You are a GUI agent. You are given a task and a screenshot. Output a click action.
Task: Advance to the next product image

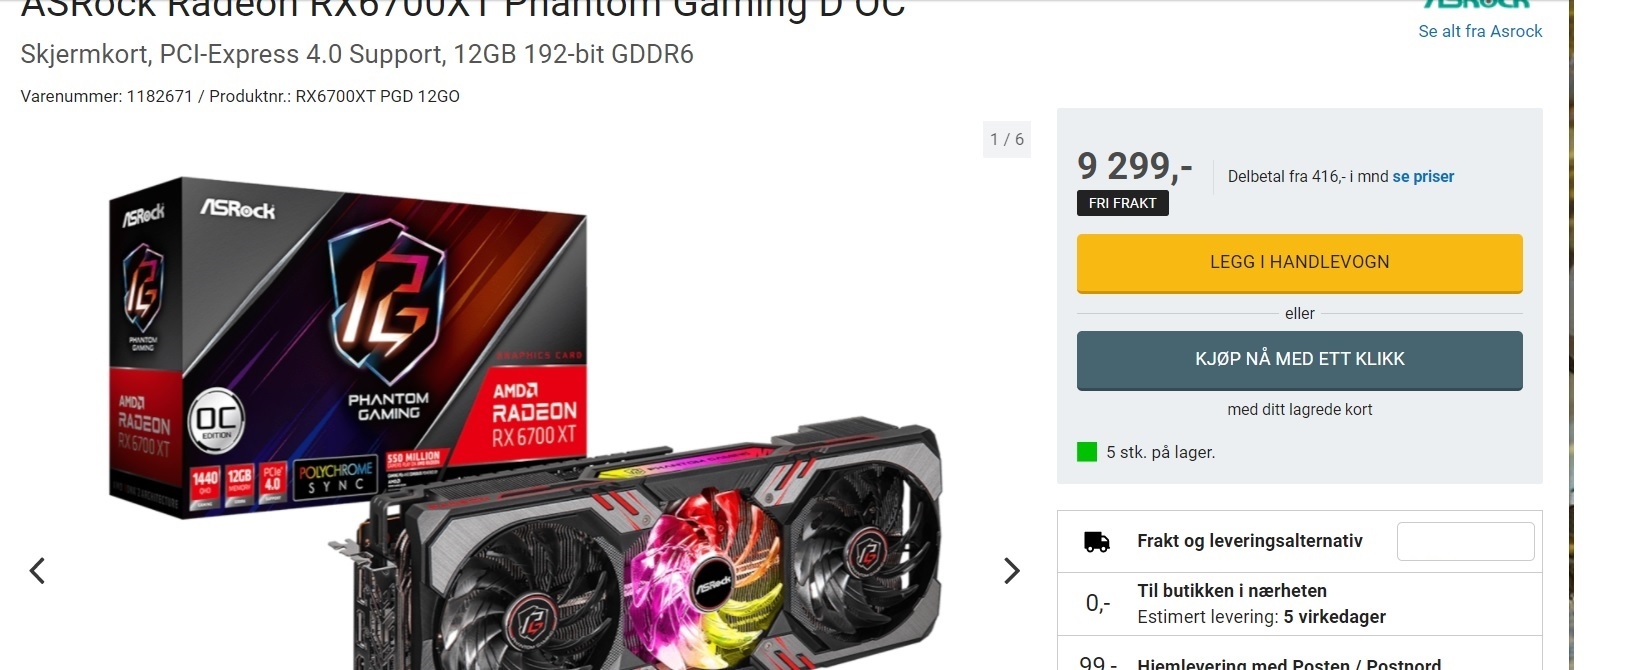tap(1012, 571)
